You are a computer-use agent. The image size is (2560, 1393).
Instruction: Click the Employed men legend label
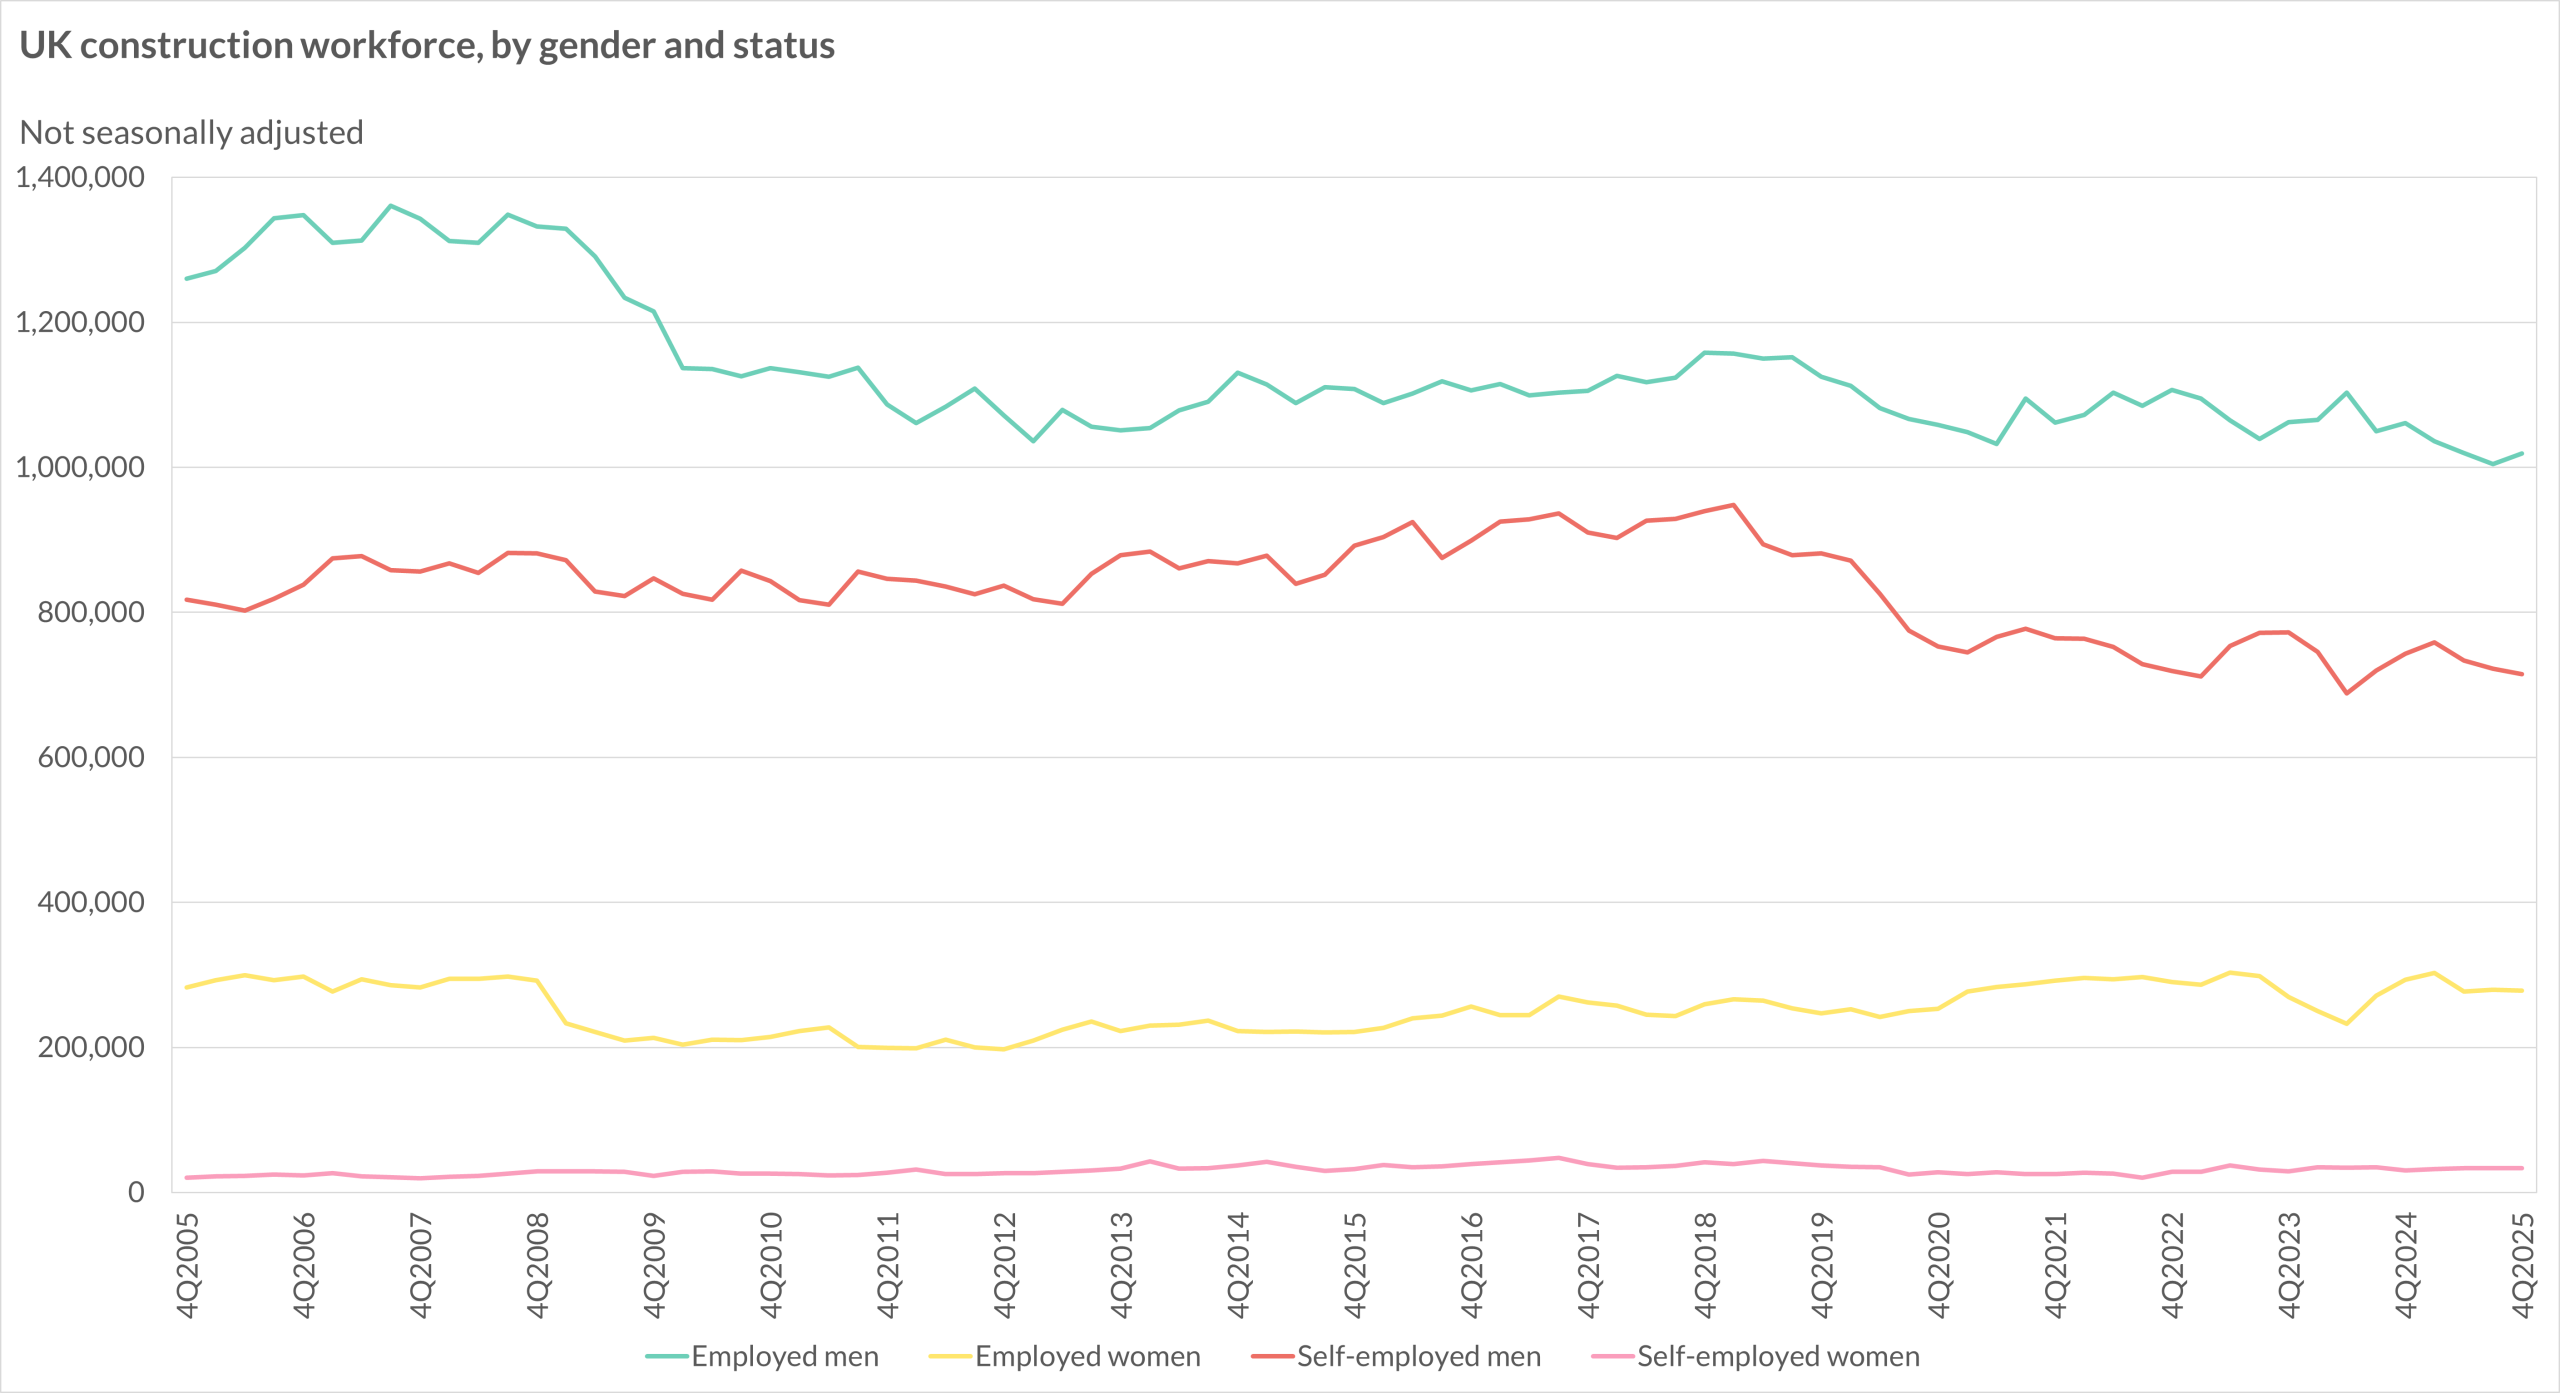tap(785, 1356)
